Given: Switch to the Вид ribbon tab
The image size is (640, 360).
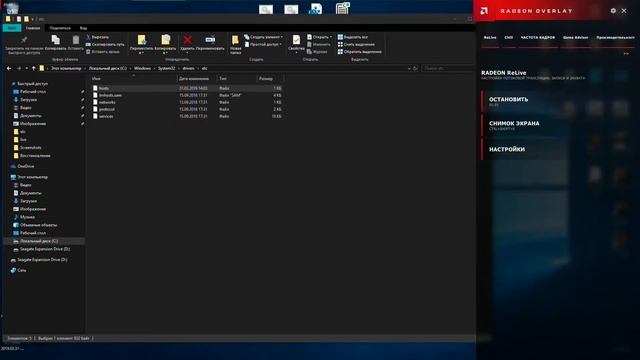Looking at the screenshot, I should pyautogui.click(x=83, y=28).
